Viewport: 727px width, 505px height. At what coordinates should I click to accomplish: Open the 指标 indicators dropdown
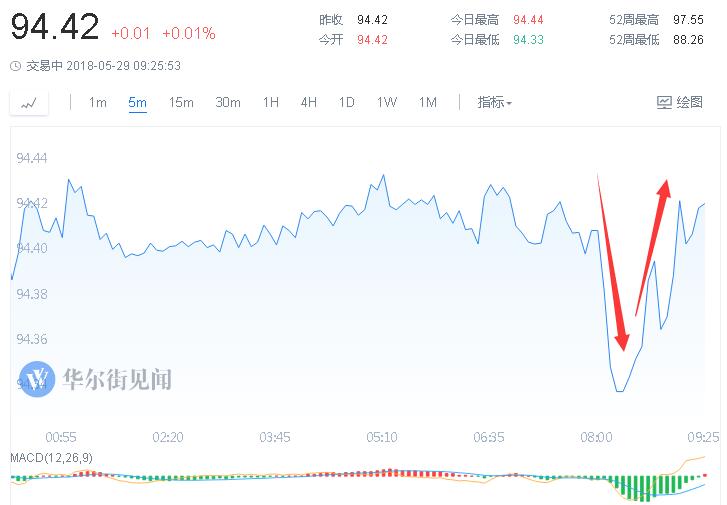(494, 102)
